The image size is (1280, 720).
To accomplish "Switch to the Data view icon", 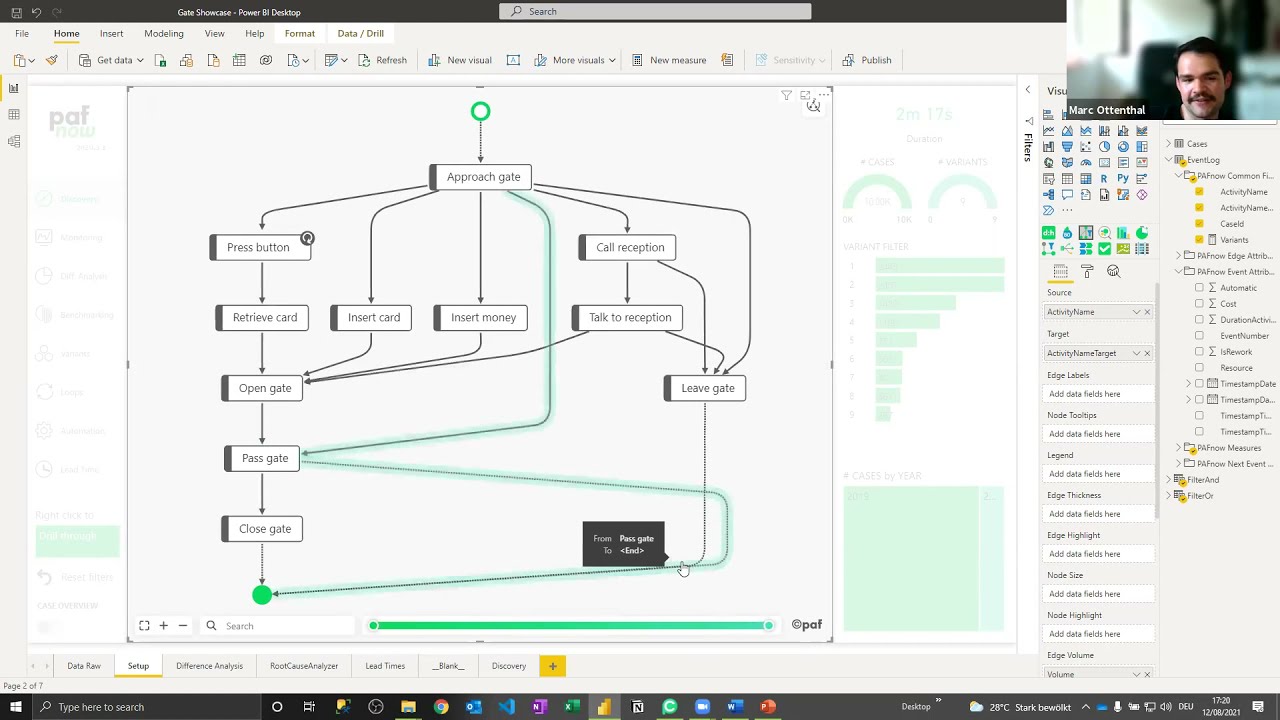I will pos(14,115).
